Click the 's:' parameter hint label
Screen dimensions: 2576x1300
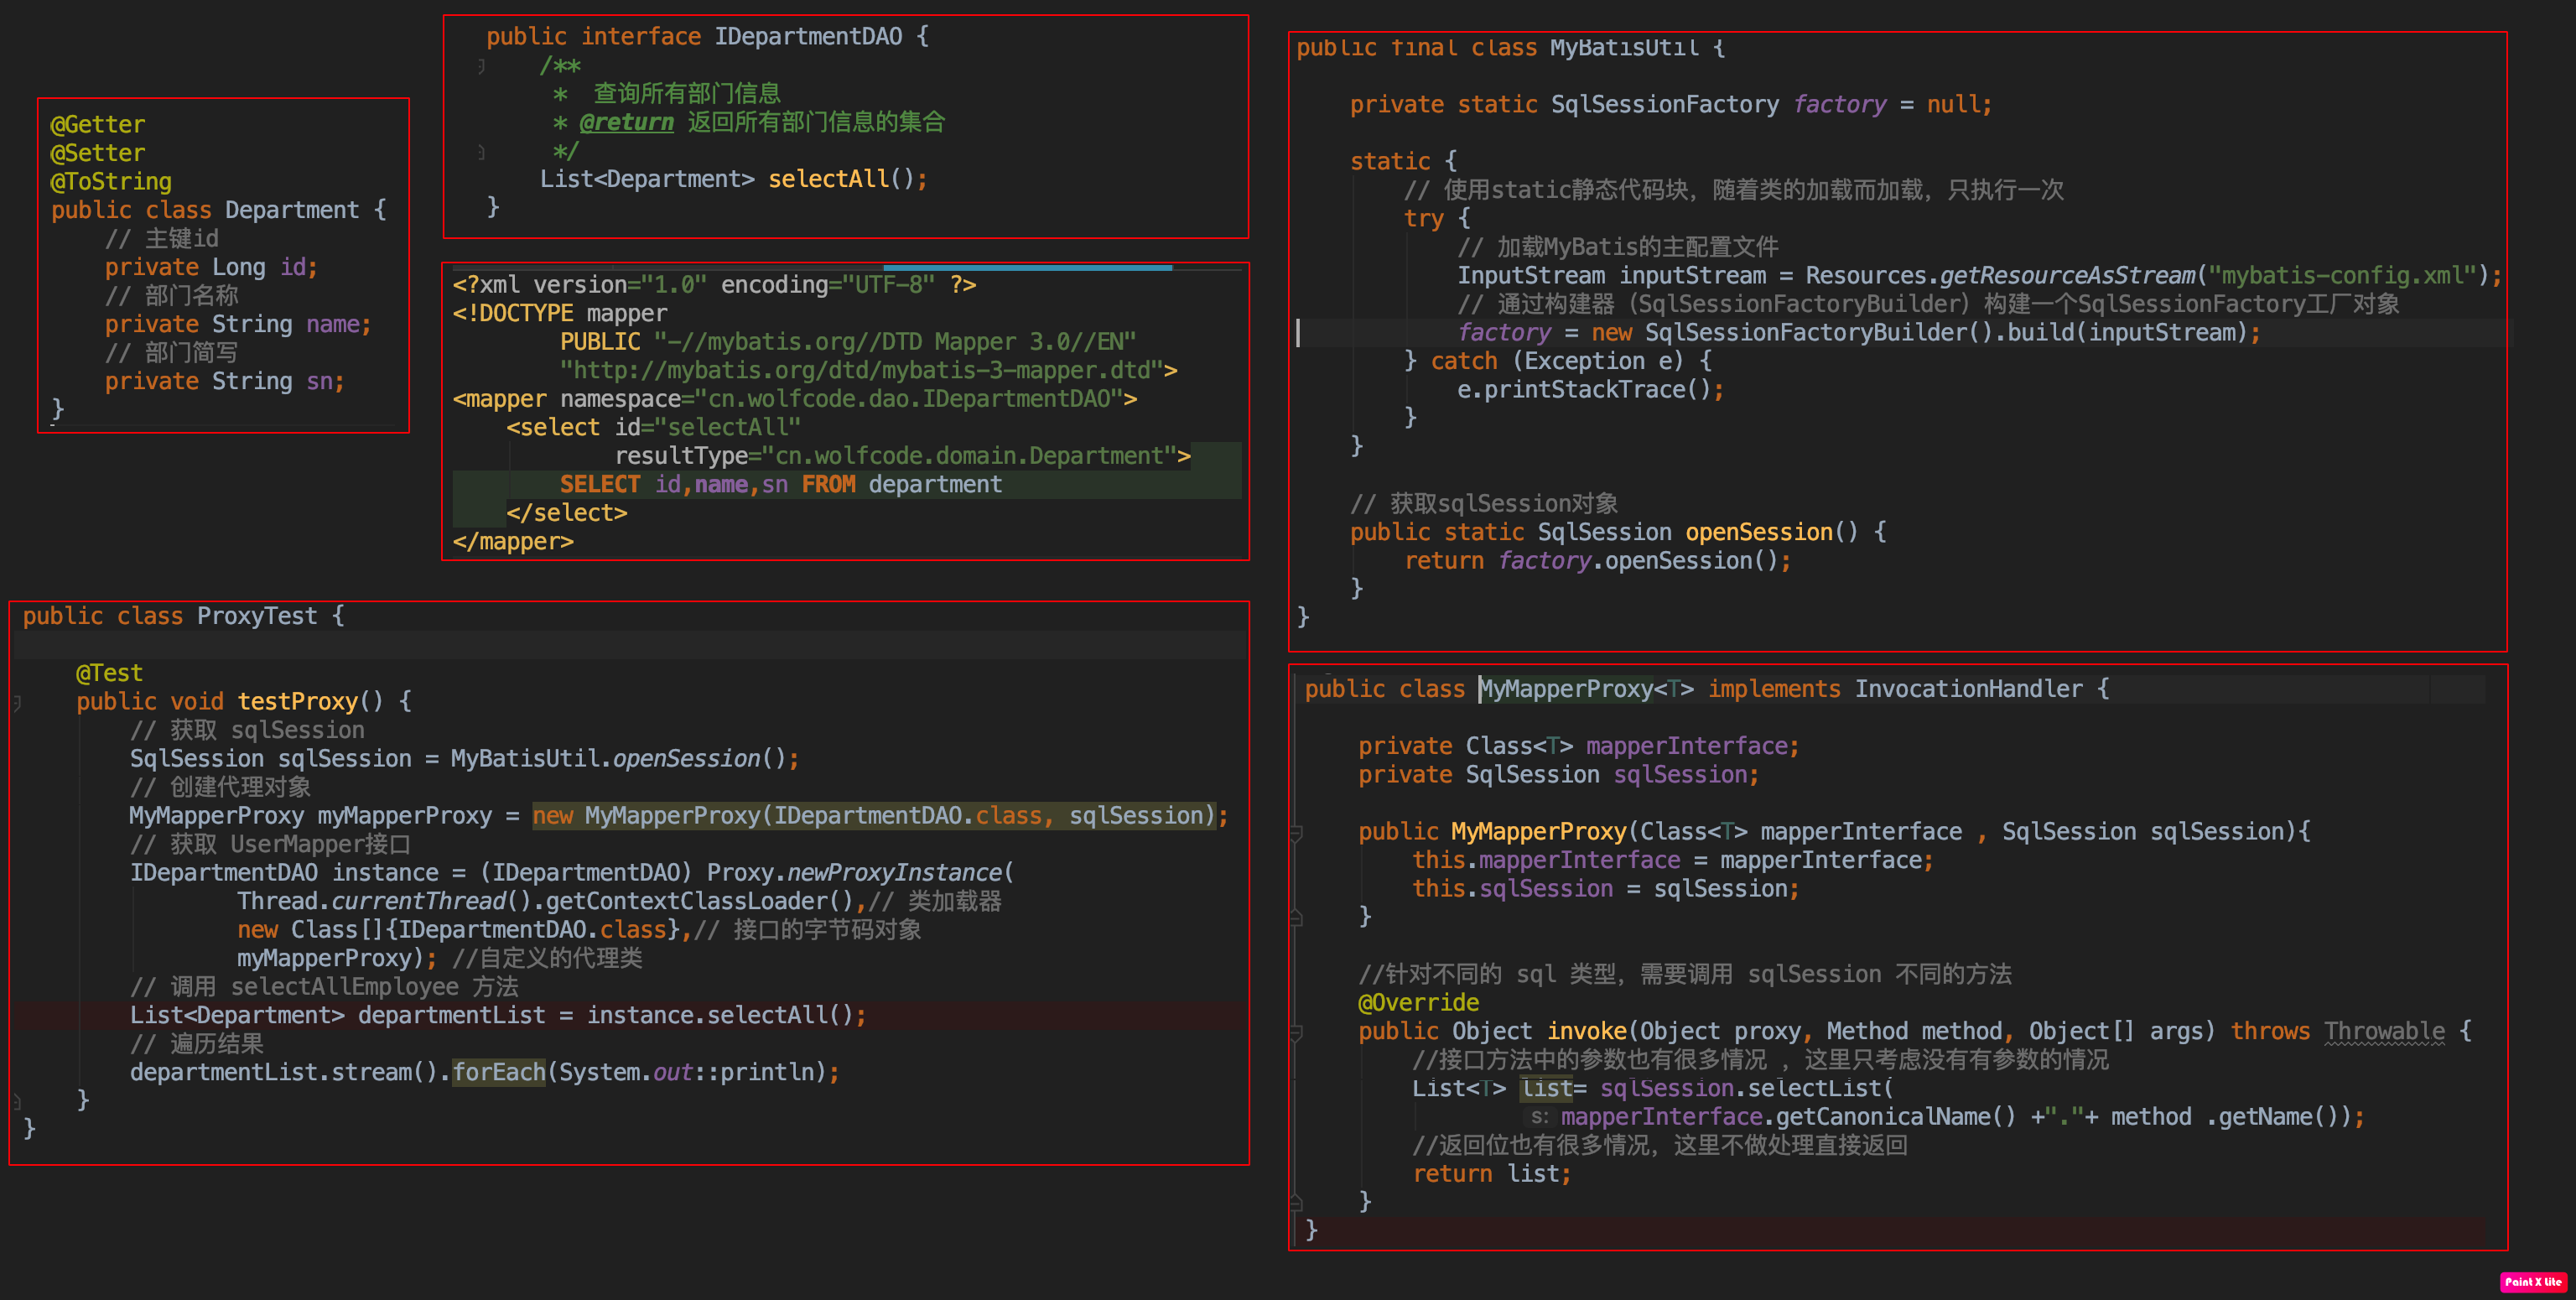point(1539,1117)
